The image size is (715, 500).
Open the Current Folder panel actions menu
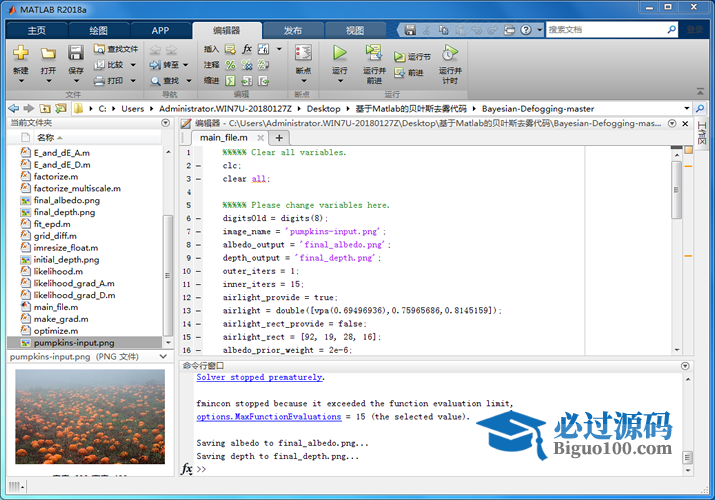click(167, 122)
